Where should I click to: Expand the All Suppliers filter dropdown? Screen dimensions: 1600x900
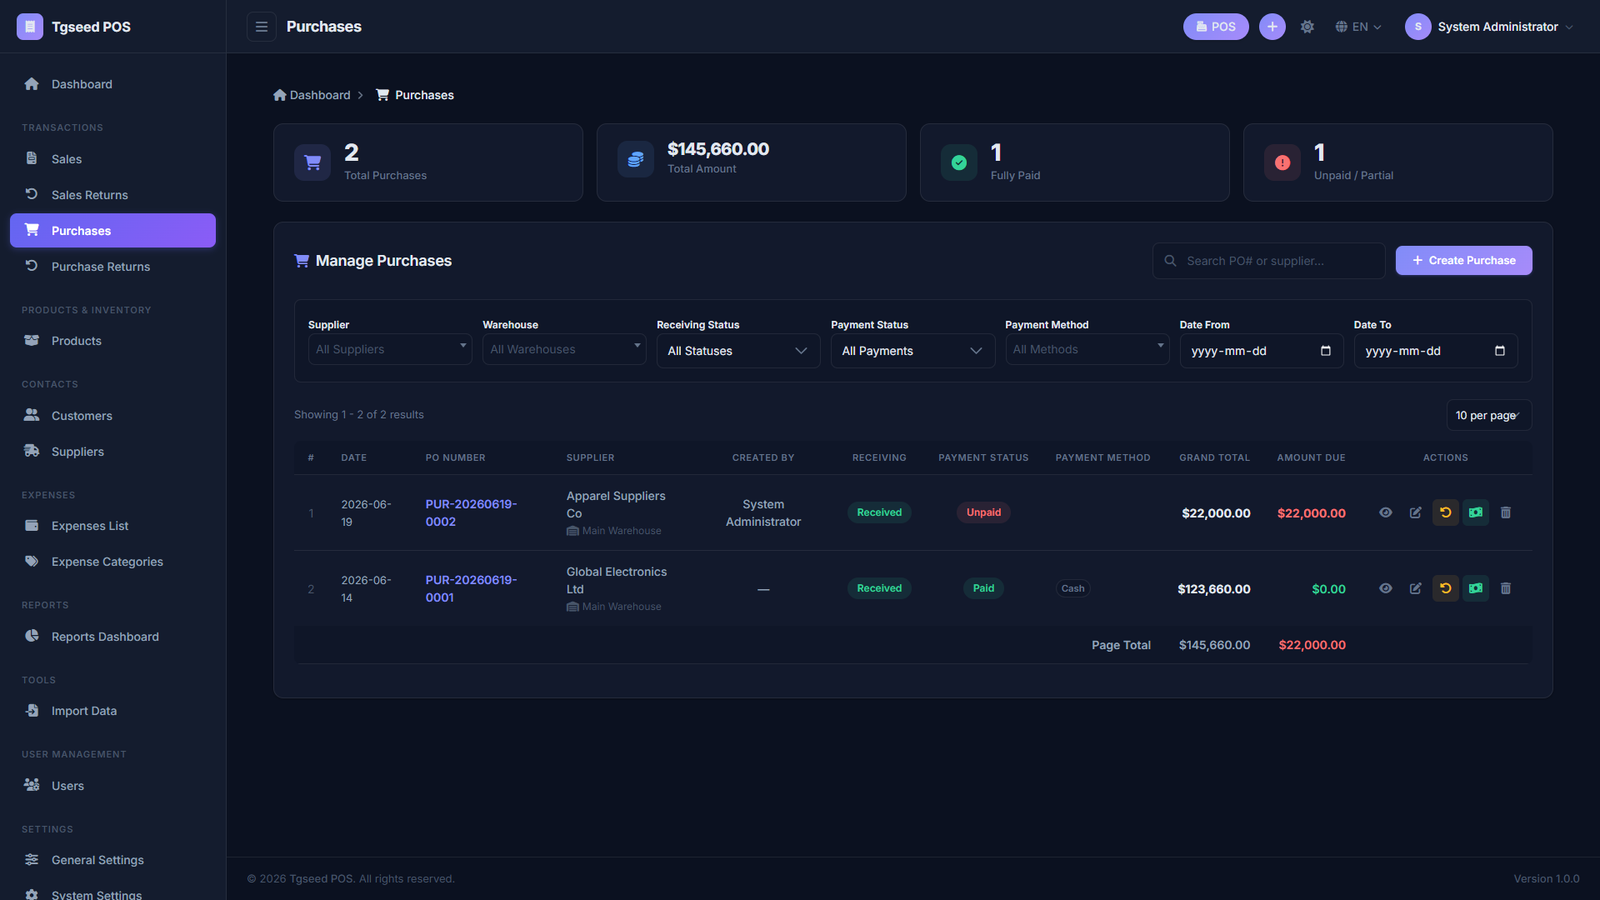[390, 349]
